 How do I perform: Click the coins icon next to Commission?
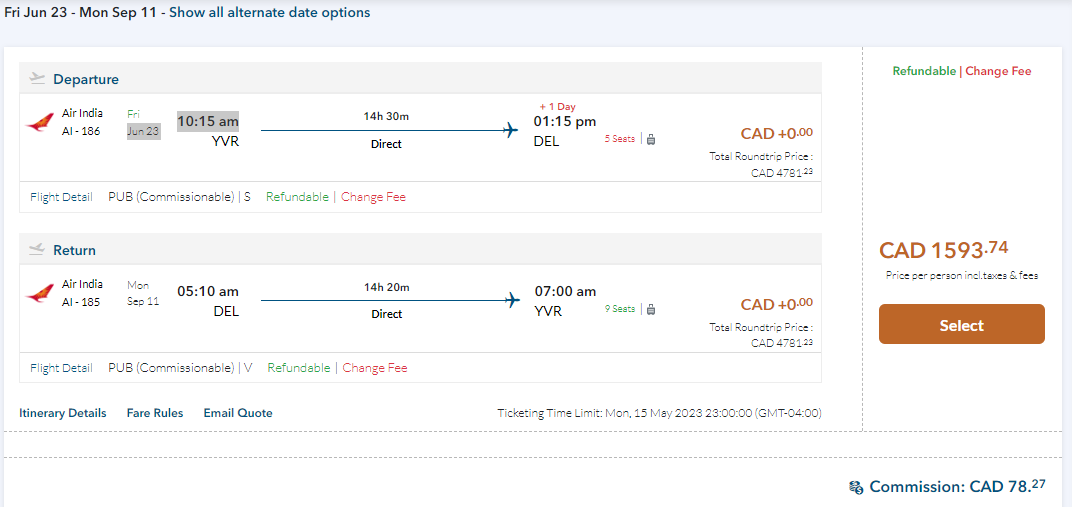point(855,488)
